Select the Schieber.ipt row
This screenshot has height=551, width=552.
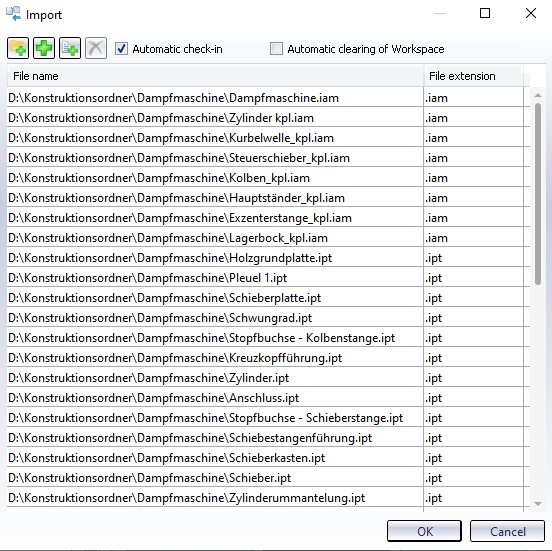[x=268, y=478]
